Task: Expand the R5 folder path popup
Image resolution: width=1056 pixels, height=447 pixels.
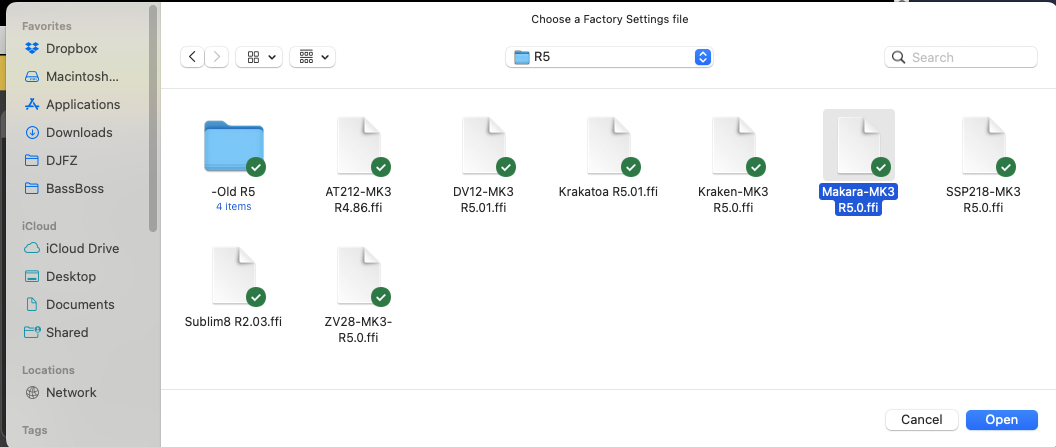Action: [x=609, y=57]
